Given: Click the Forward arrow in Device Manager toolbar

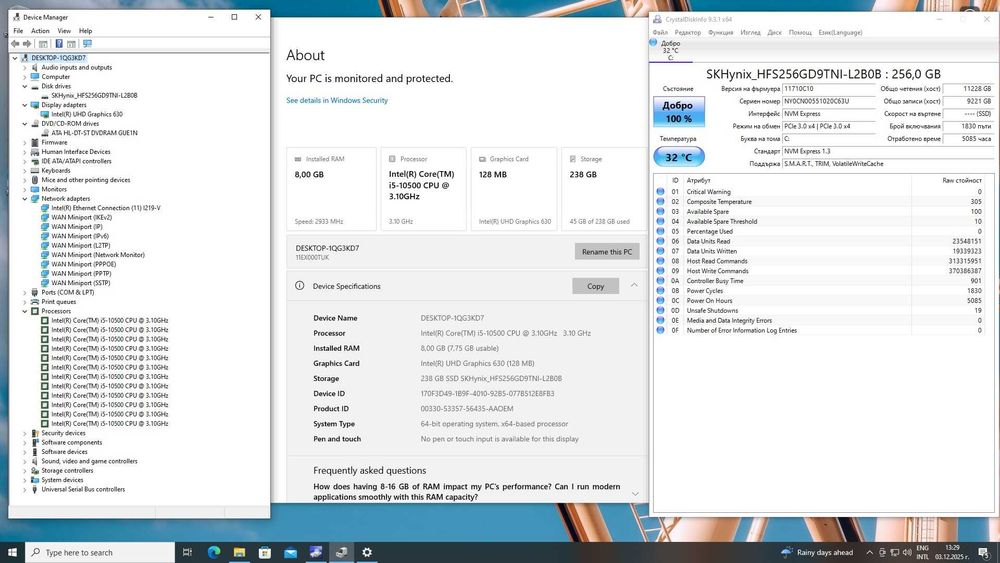Looking at the screenshot, I should click(27, 44).
